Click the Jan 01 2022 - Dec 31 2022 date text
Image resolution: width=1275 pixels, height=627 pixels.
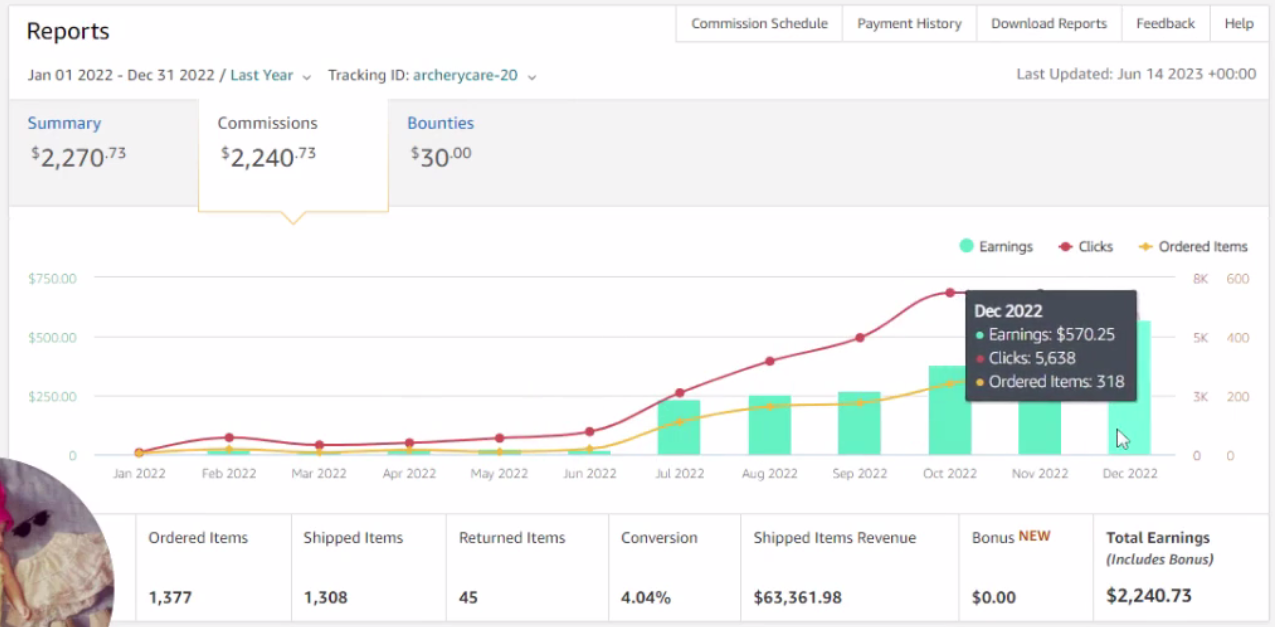click(121, 75)
